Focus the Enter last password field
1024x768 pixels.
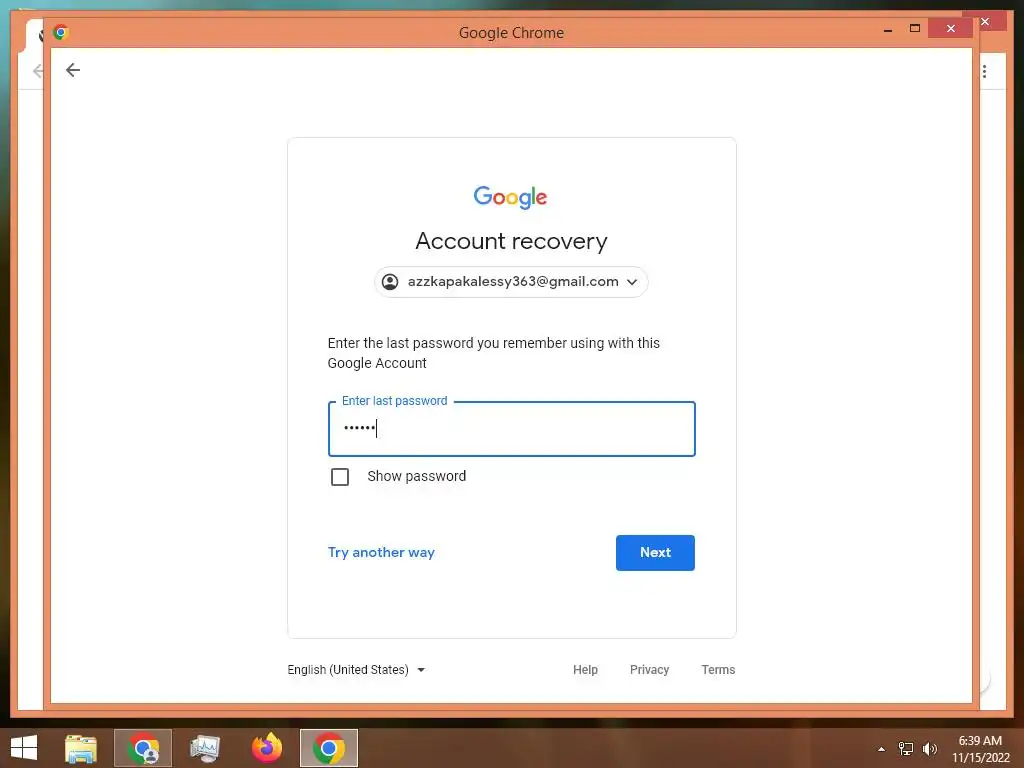point(511,428)
